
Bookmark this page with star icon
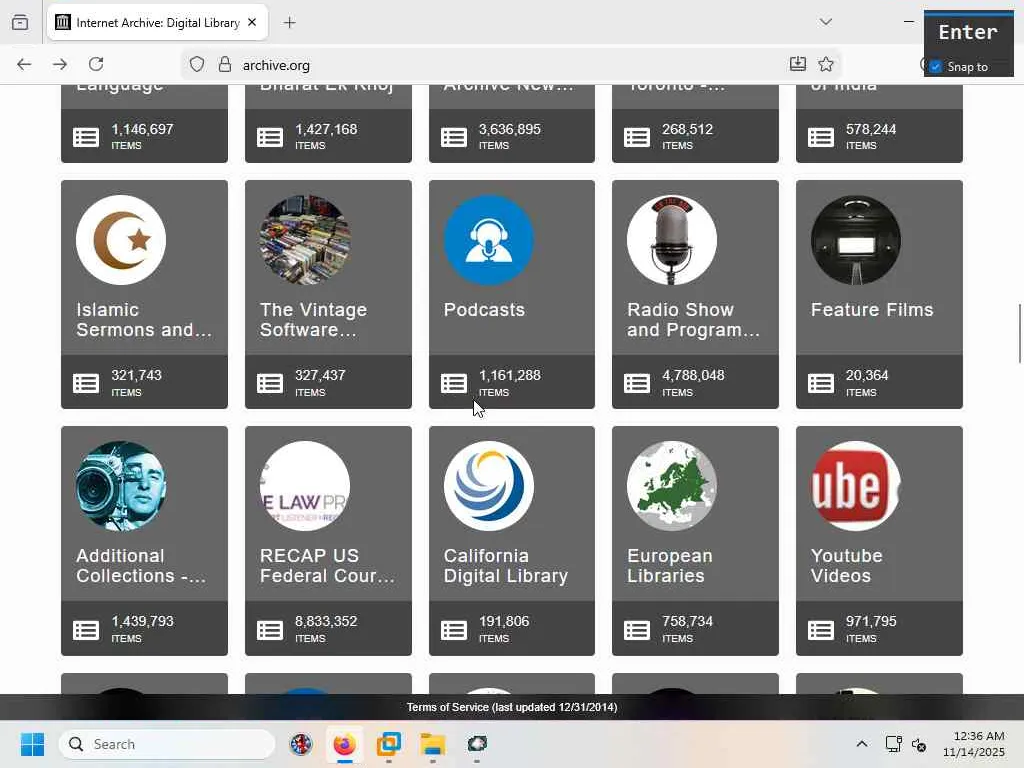(825, 64)
